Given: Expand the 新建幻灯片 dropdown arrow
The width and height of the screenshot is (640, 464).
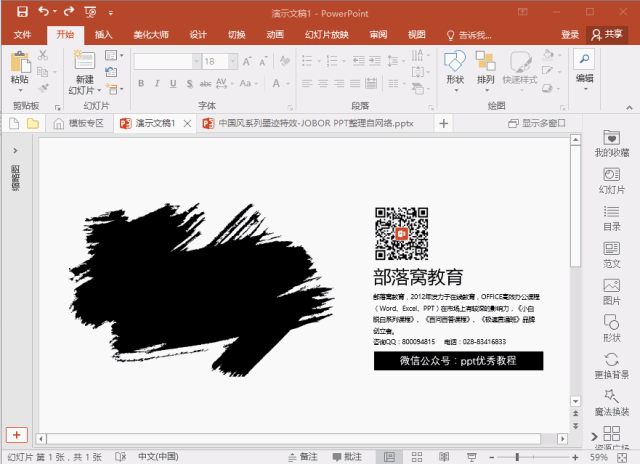Looking at the screenshot, I should (99, 91).
